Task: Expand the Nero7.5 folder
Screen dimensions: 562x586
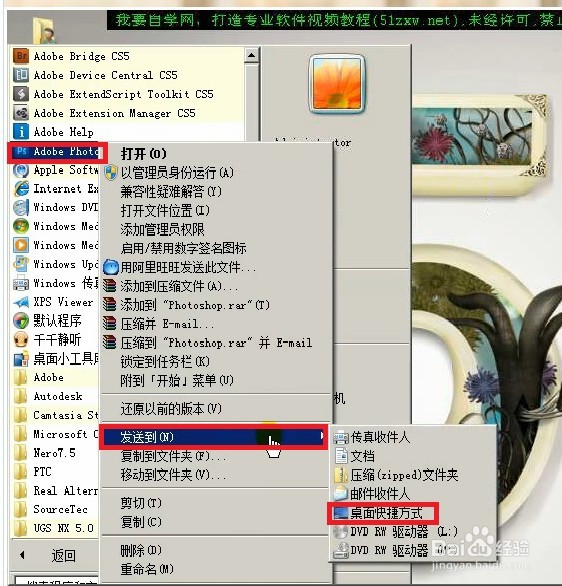Action: click(x=55, y=453)
